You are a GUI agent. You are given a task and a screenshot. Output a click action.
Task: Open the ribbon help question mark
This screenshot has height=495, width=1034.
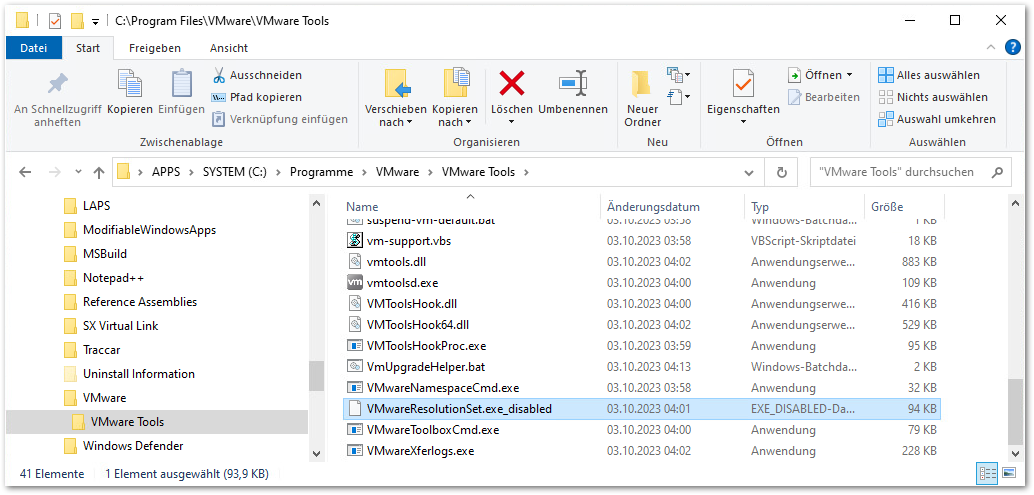tap(1012, 47)
